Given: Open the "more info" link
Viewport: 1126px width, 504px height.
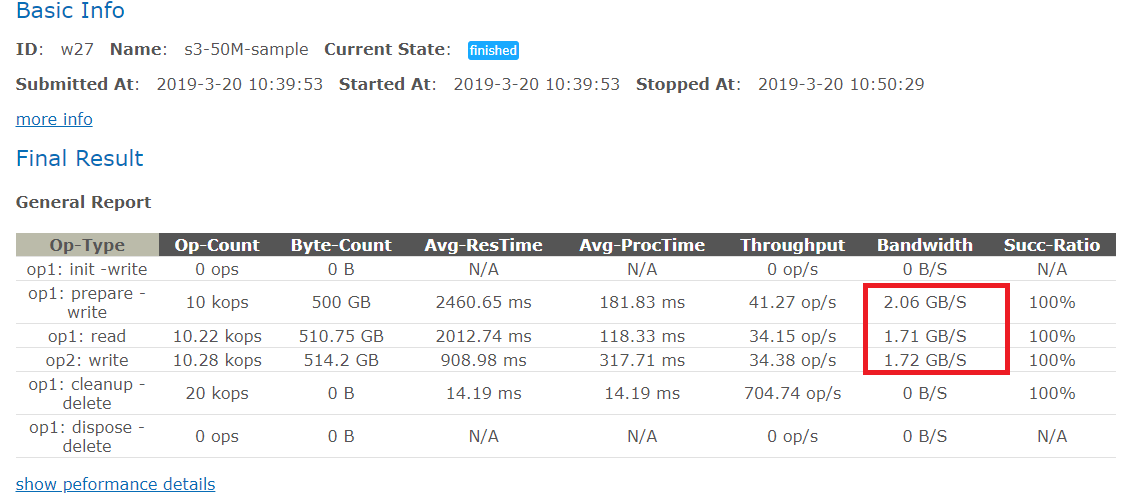Looking at the screenshot, I should [54, 119].
